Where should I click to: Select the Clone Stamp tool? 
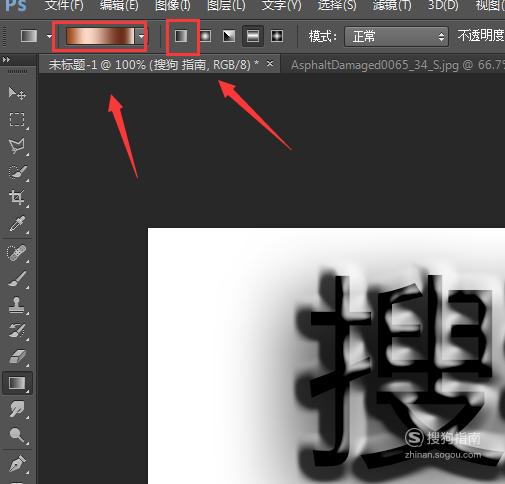[17, 305]
